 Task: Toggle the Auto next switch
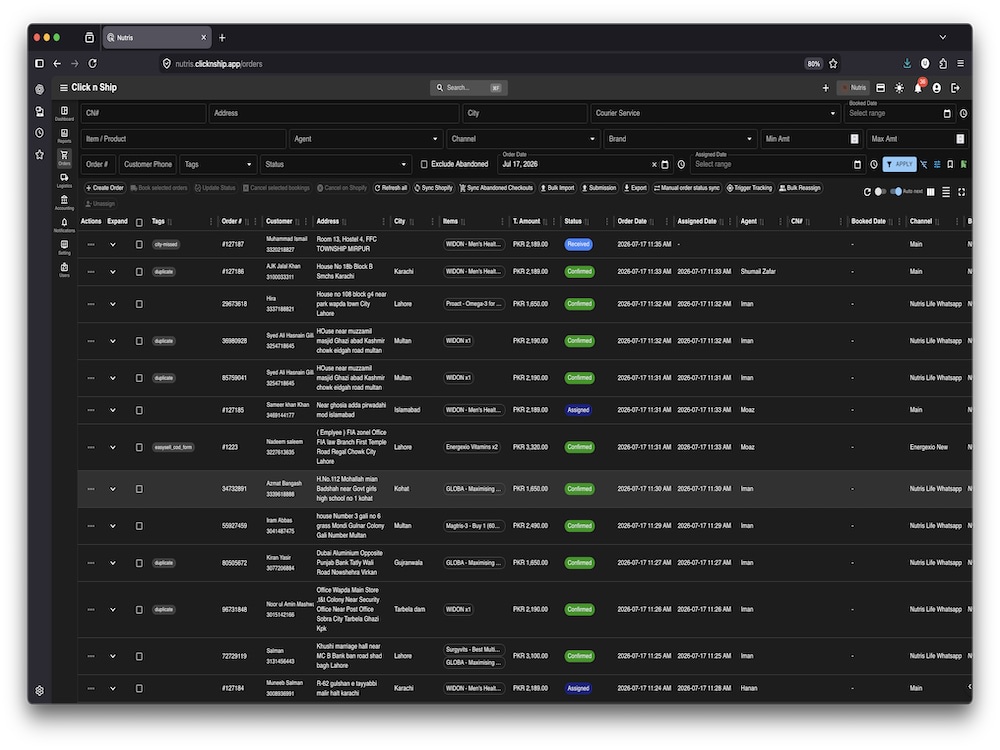[x=896, y=191]
